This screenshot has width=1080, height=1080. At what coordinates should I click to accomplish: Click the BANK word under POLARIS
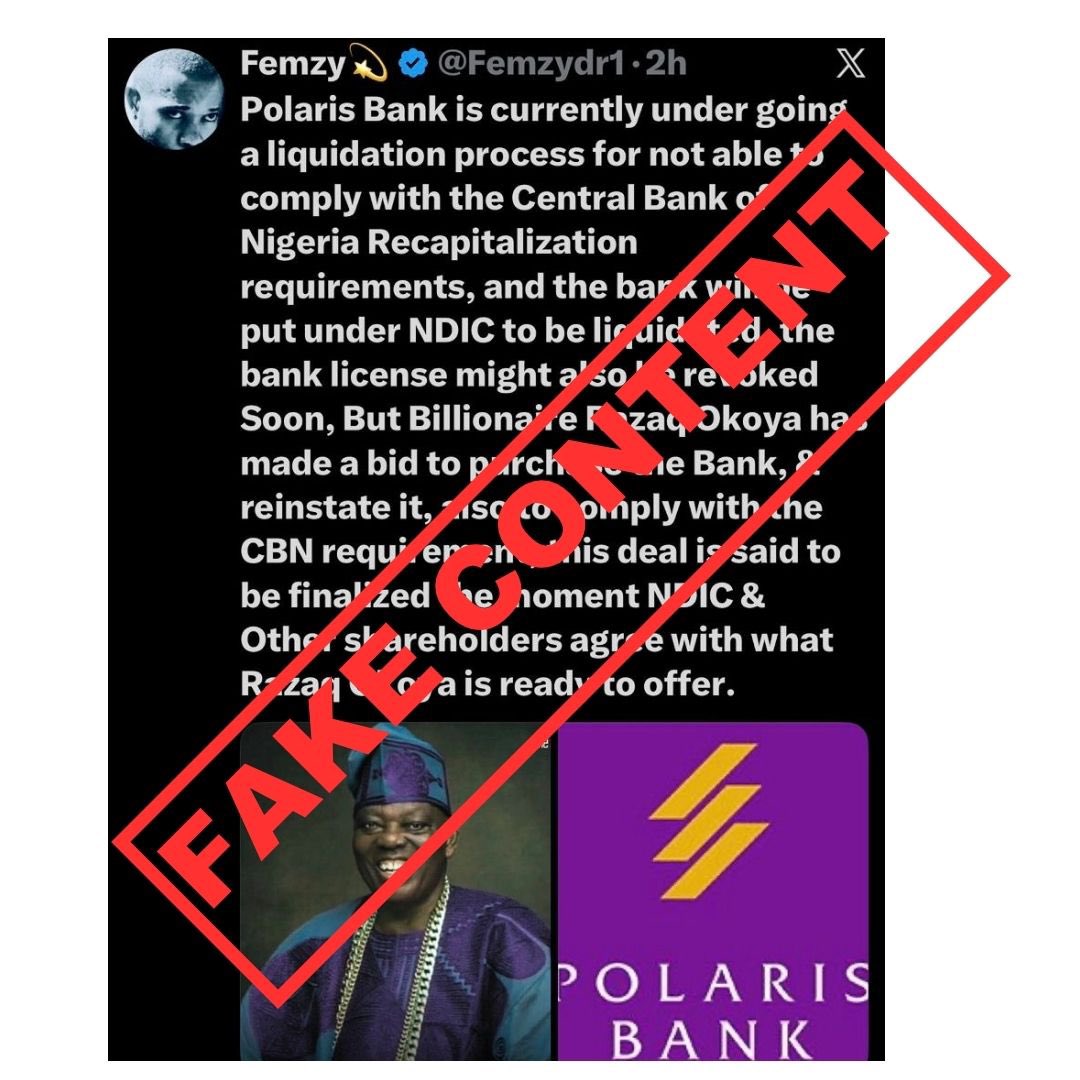pyautogui.click(x=712, y=1039)
